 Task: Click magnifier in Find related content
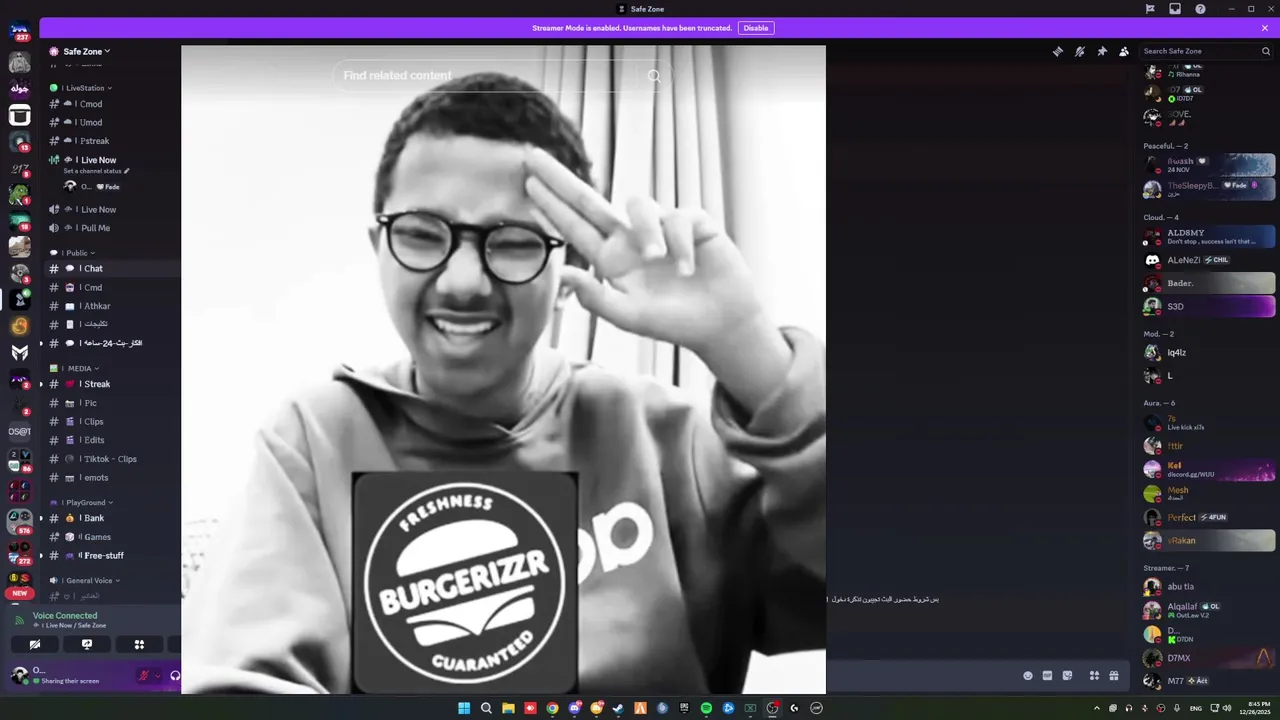654,76
